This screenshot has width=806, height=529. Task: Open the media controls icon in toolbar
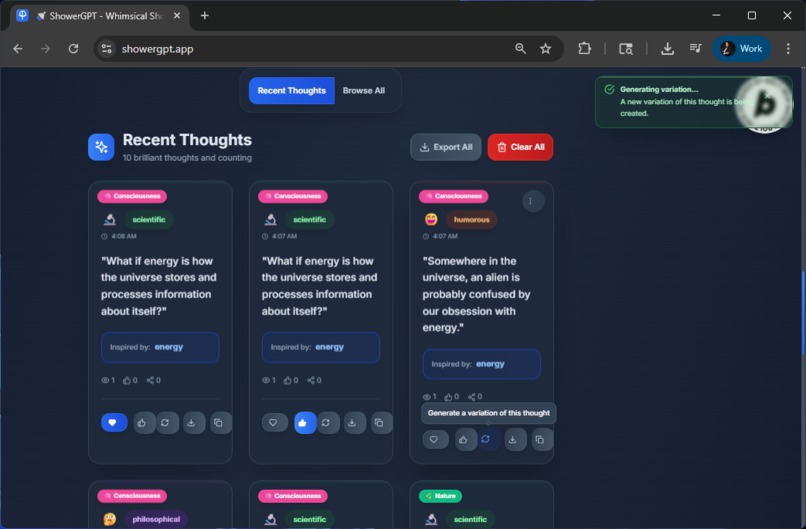[x=695, y=49]
